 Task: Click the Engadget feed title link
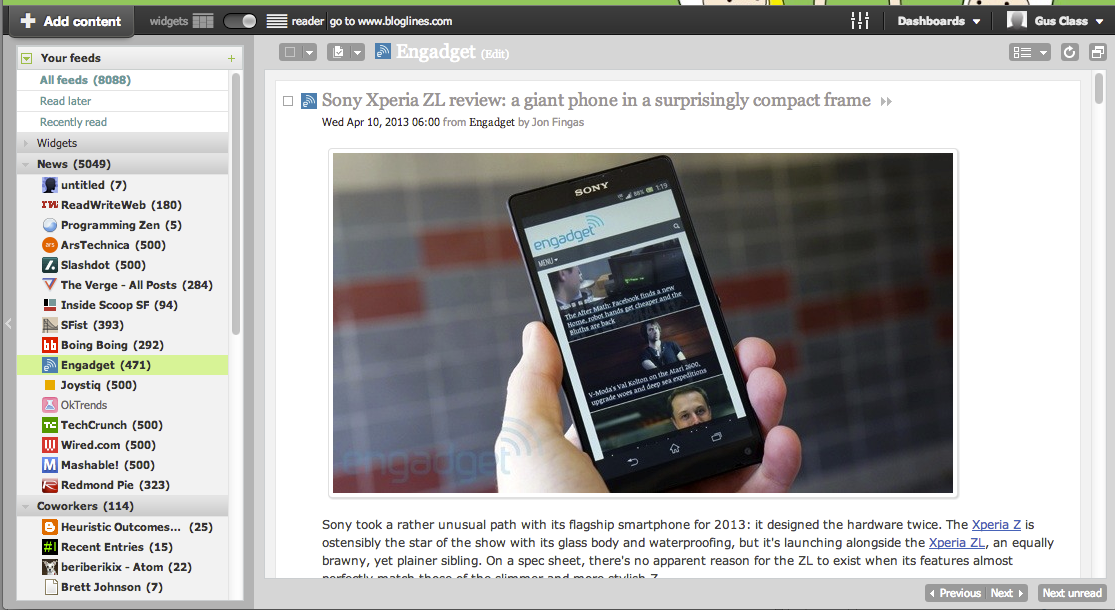(435, 52)
